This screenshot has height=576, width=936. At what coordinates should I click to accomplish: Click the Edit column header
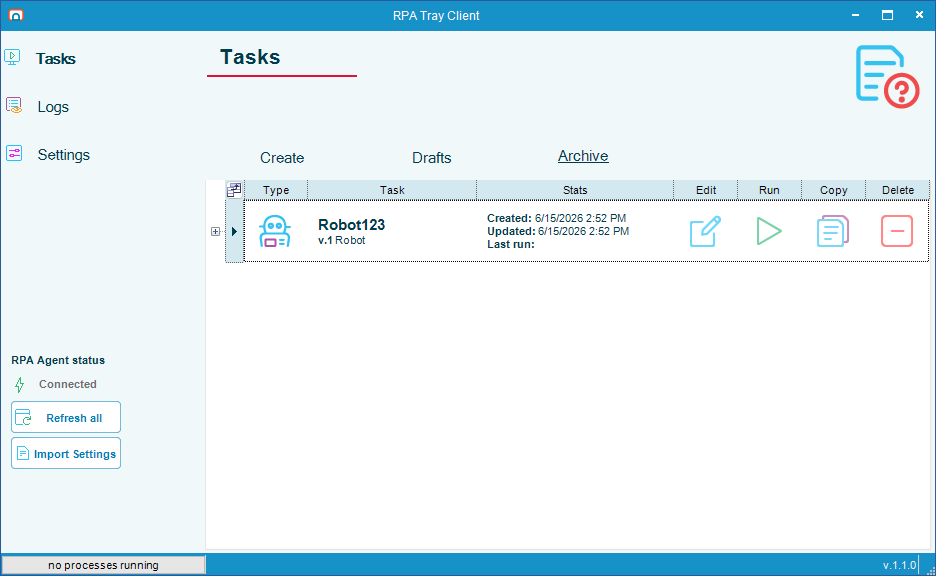[706, 190]
